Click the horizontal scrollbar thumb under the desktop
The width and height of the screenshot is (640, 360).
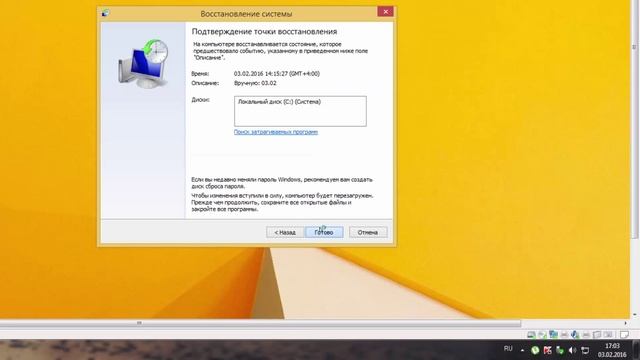260,323
